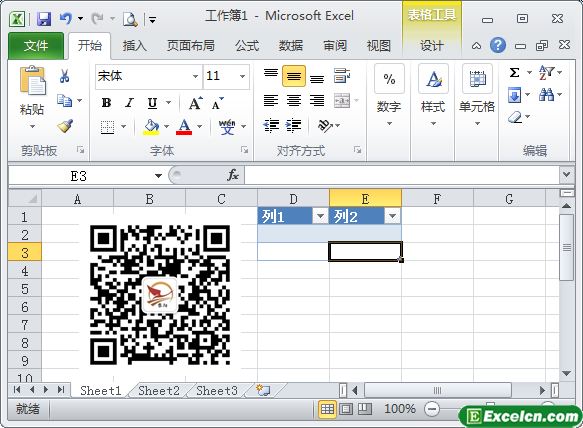Switch to the 插入 Insert tab
The height and width of the screenshot is (428, 583).
pos(135,46)
